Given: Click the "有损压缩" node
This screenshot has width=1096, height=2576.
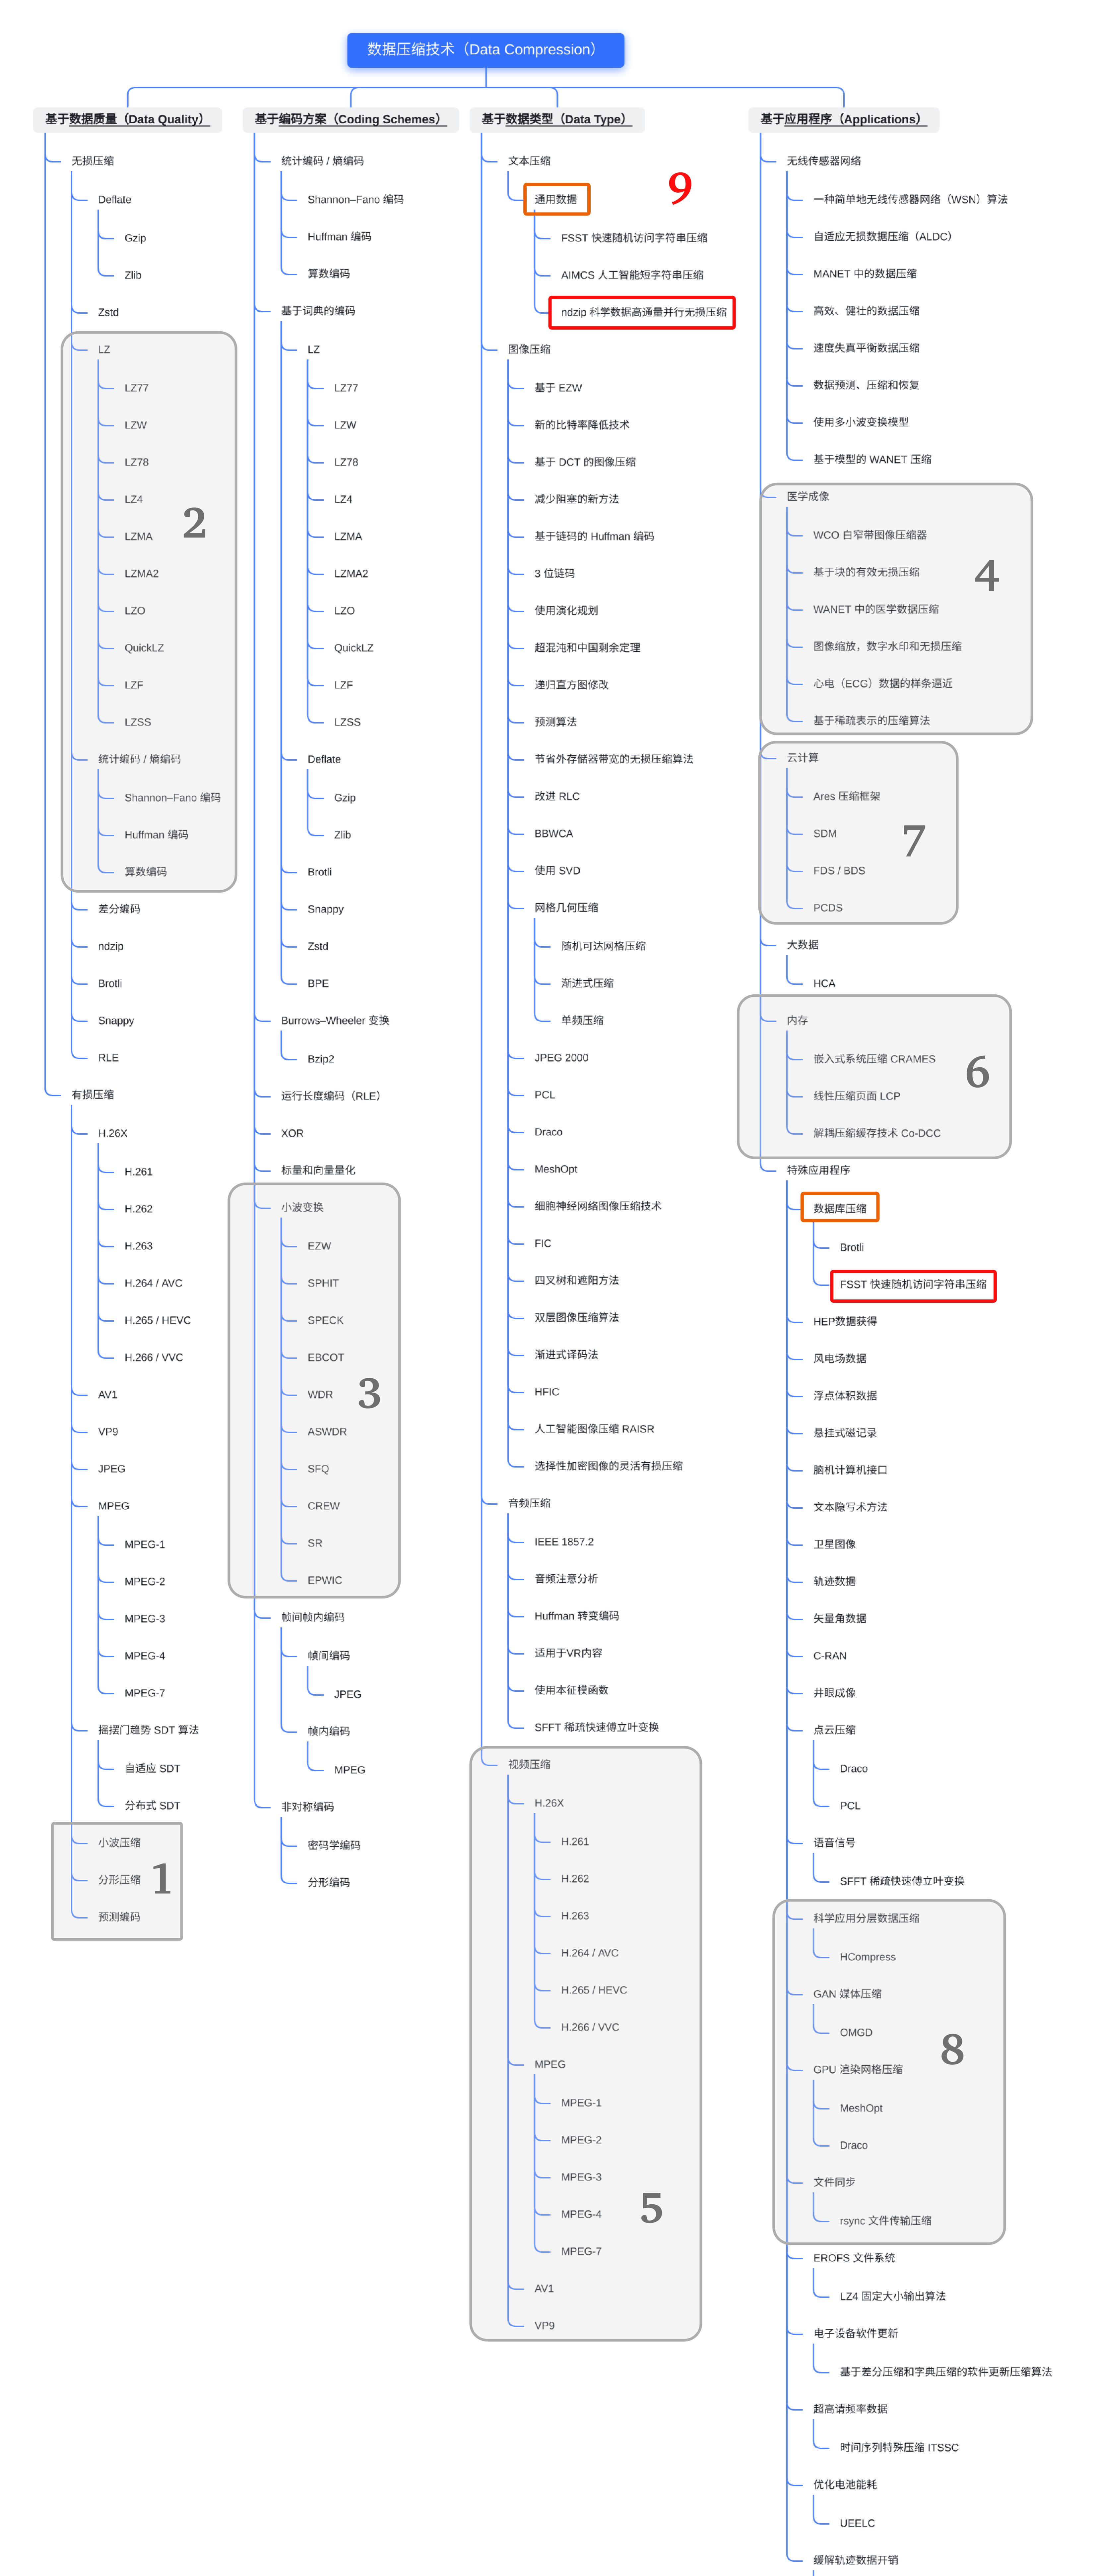Looking at the screenshot, I should click(x=93, y=1095).
